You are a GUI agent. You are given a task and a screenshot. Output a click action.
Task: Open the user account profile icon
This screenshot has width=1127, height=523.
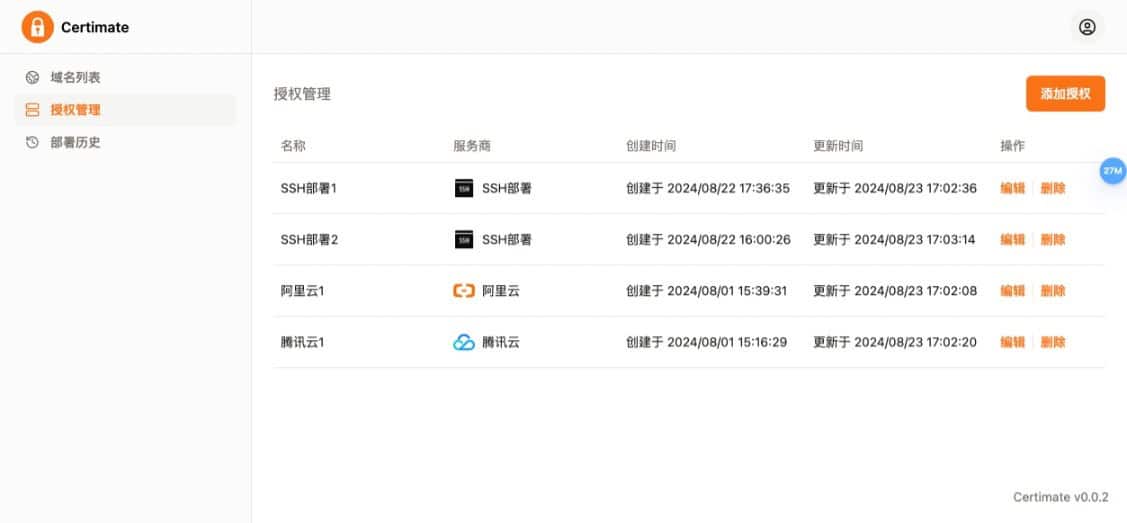pyautogui.click(x=1087, y=27)
